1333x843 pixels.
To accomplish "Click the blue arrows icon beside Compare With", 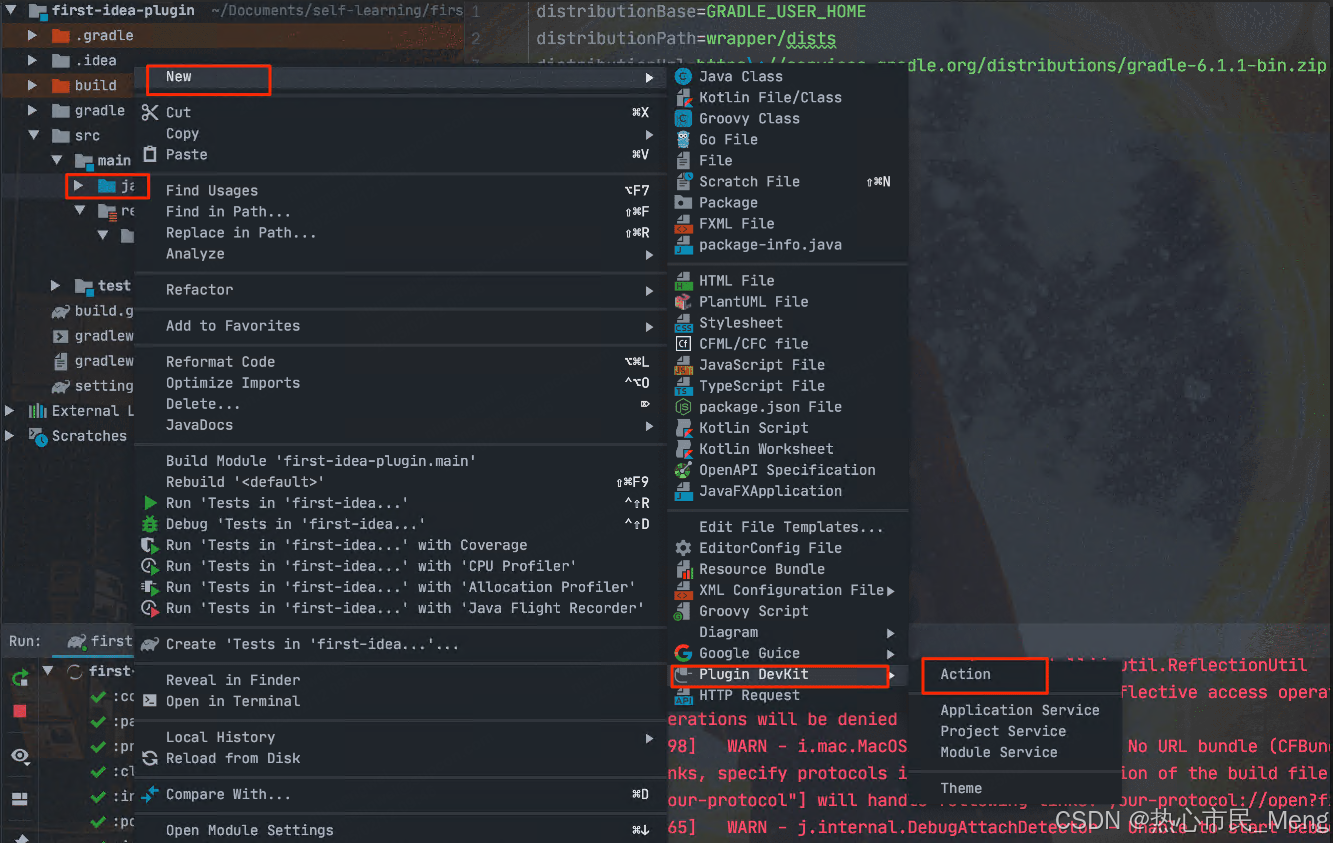I will coord(150,794).
